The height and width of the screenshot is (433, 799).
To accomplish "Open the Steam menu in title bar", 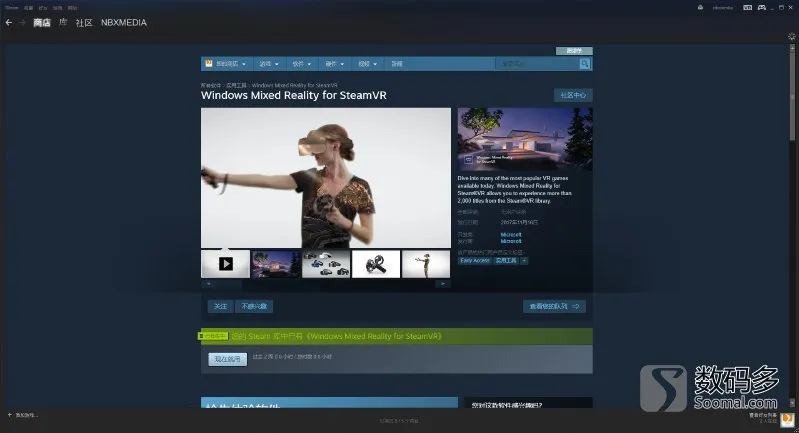I will click(11, 8).
